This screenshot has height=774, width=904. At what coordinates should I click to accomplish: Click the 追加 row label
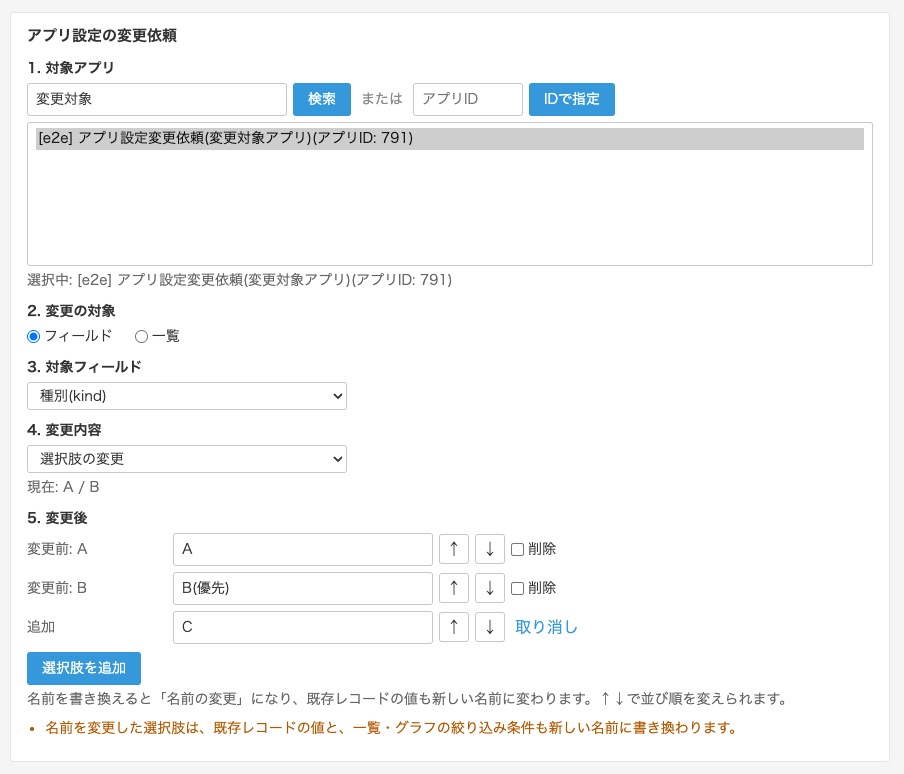(41, 627)
